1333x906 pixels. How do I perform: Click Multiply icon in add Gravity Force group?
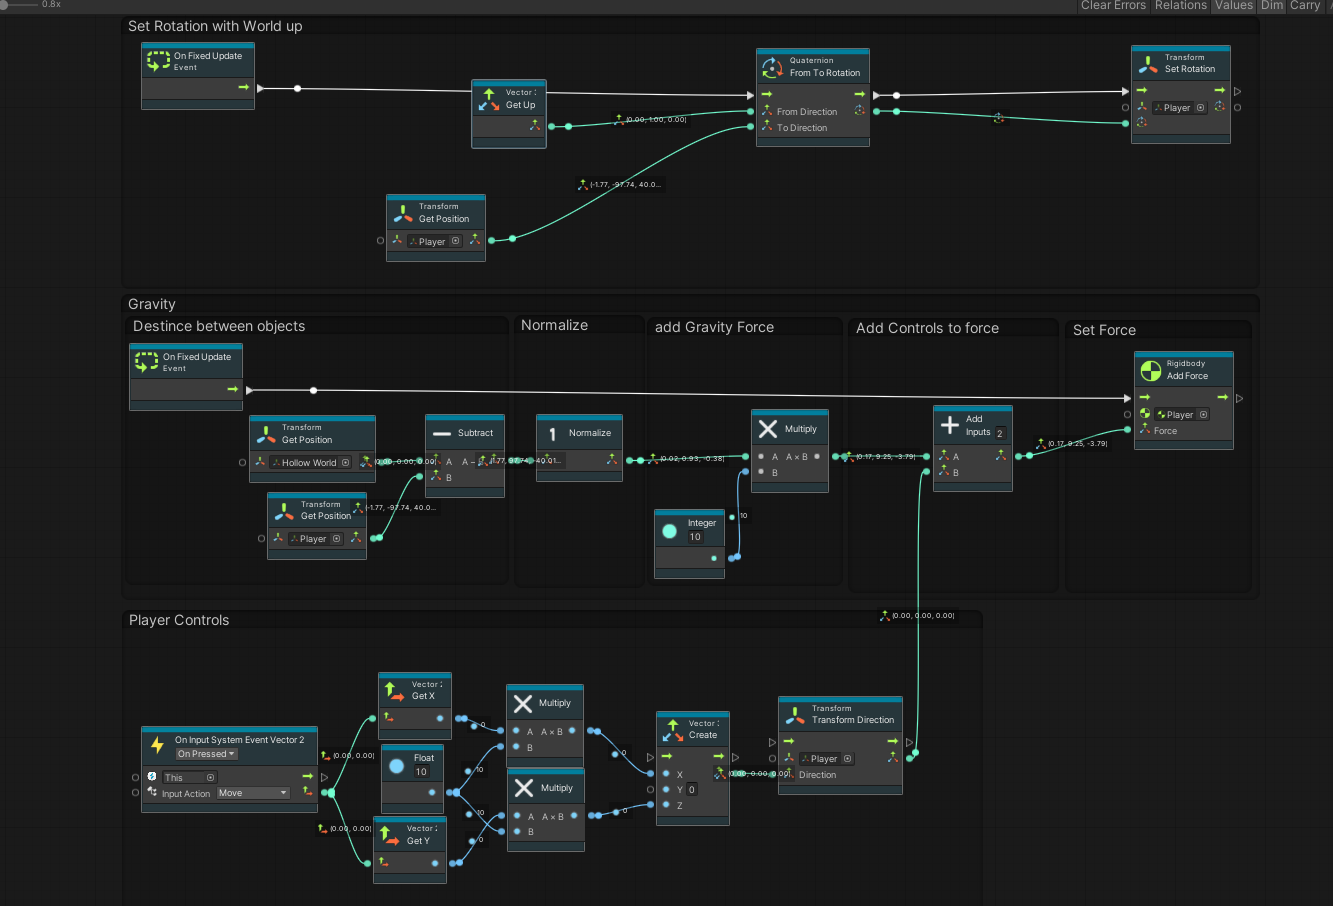pyautogui.click(x=768, y=429)
